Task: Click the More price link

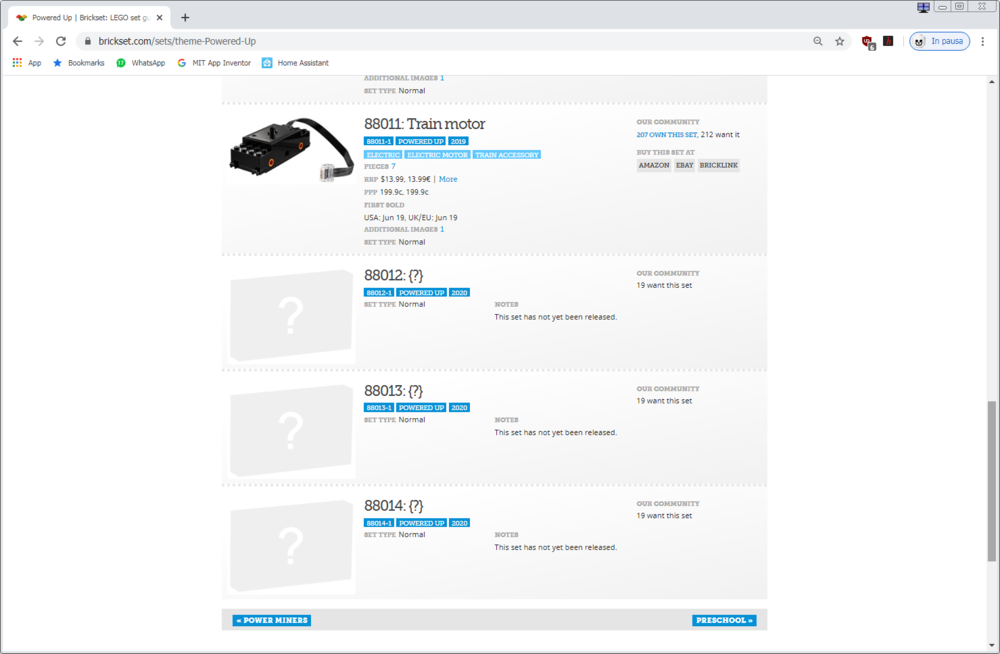Action: [x=448, y=179]
